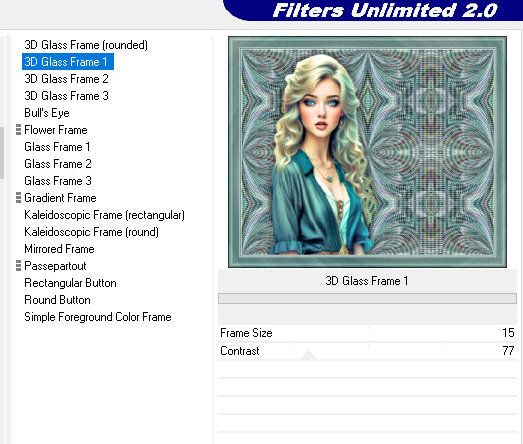Click the Passepartout grip icon
This screenshot has width=523, height=444.
(x=18, y=266)
